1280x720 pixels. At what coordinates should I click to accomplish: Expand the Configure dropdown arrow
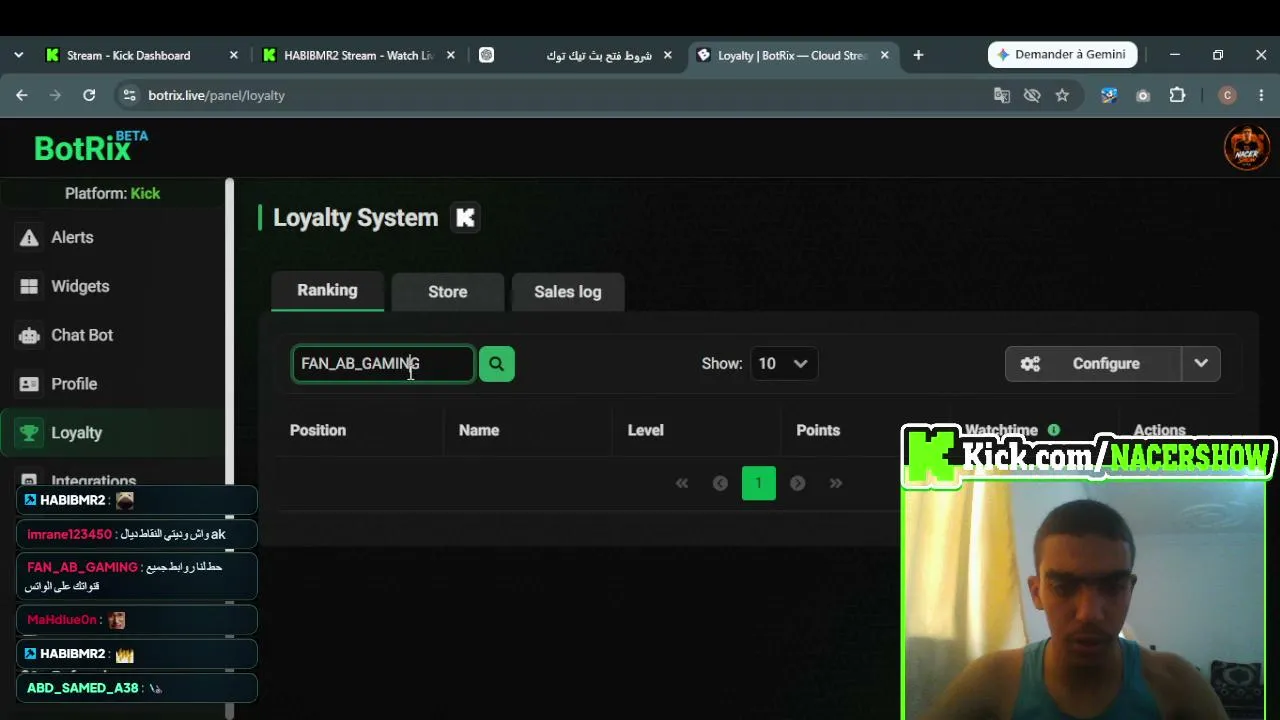[x=1201, y=364]
